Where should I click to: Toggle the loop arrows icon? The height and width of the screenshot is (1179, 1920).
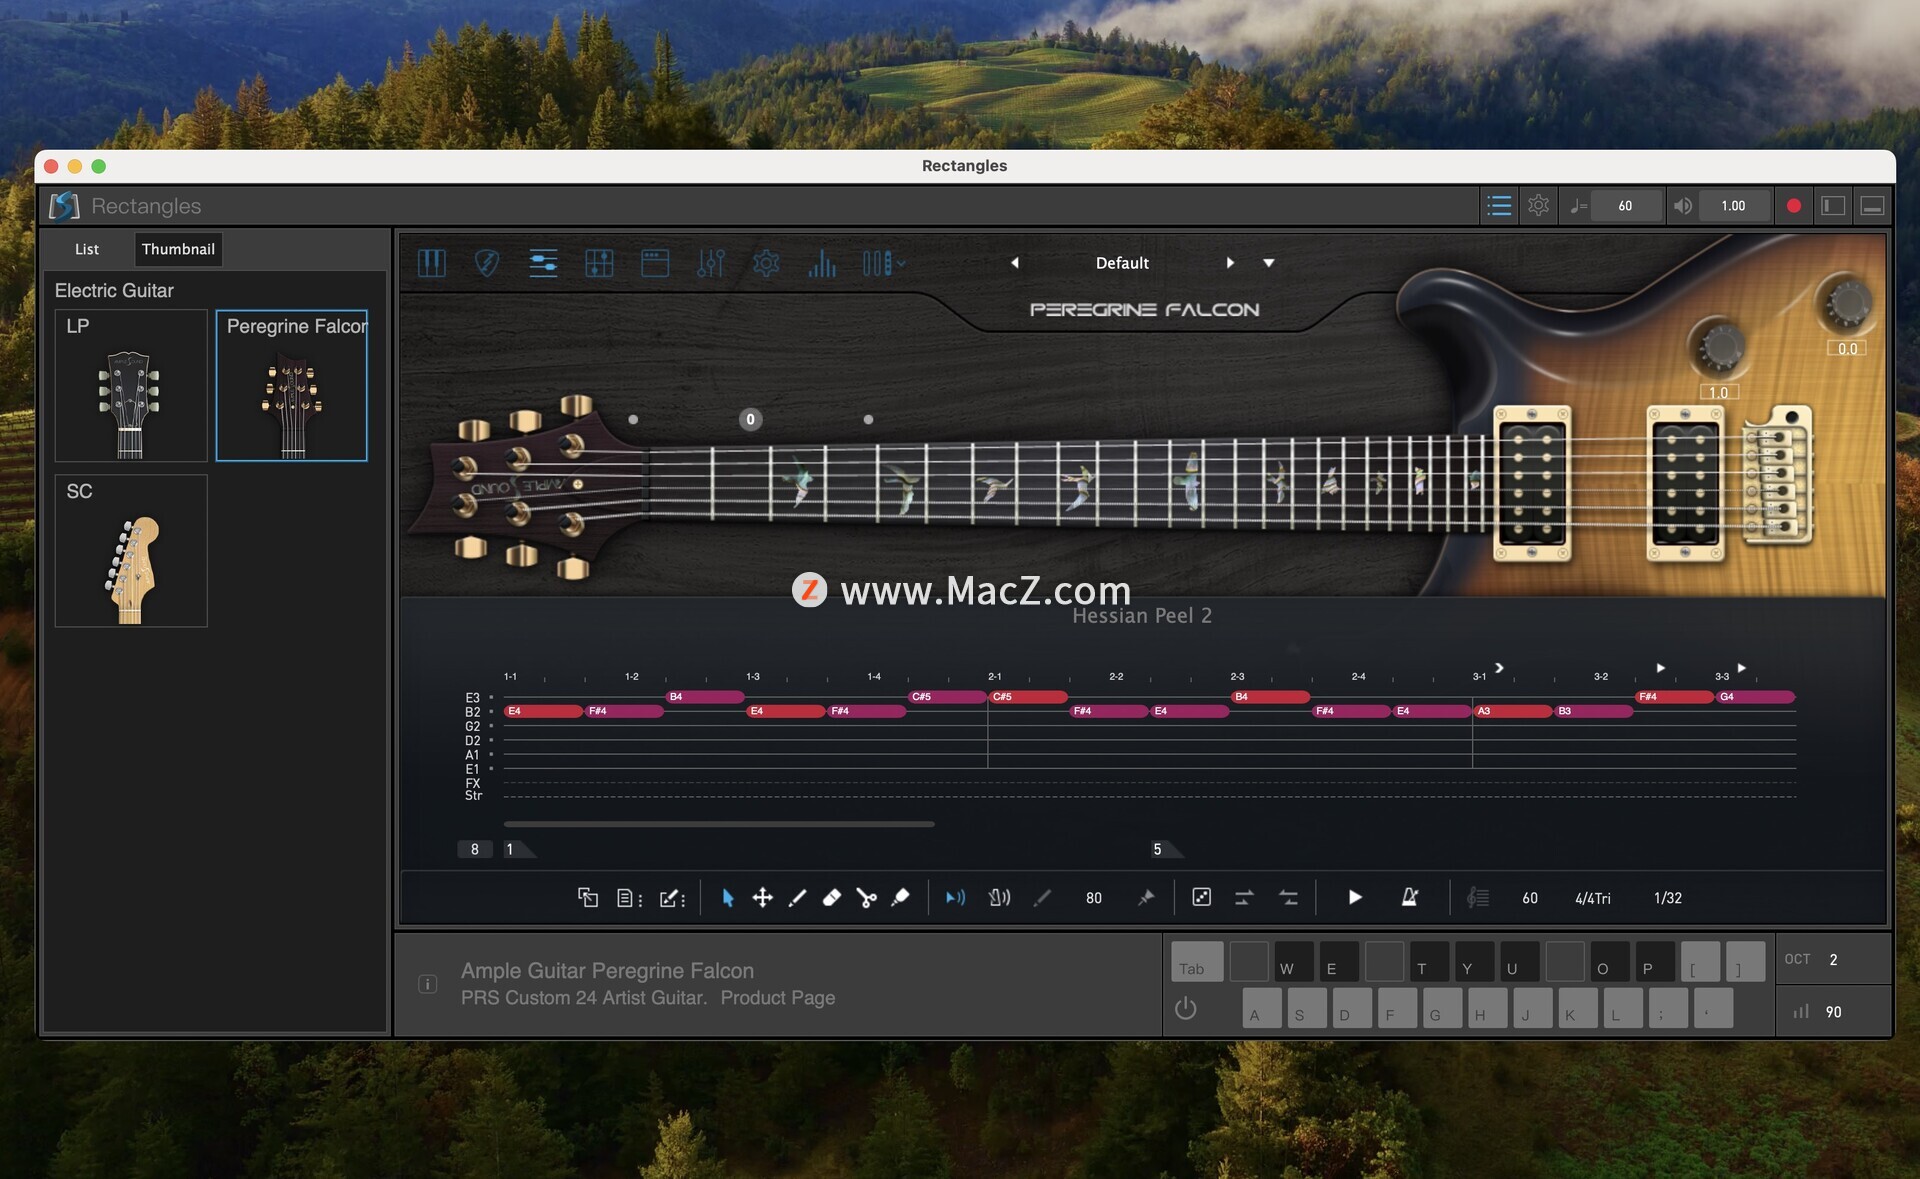(1244, 898)
